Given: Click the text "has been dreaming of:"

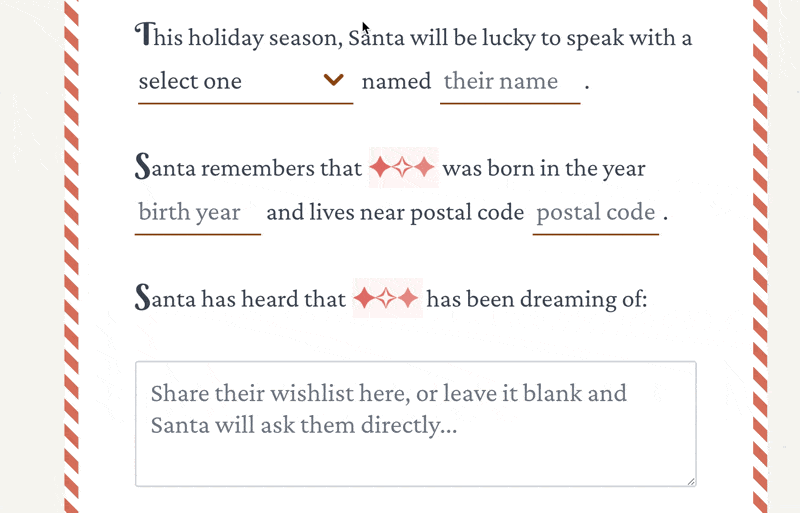Looking at the screenshot, I should pyautogui.click(x=536, y=298).
